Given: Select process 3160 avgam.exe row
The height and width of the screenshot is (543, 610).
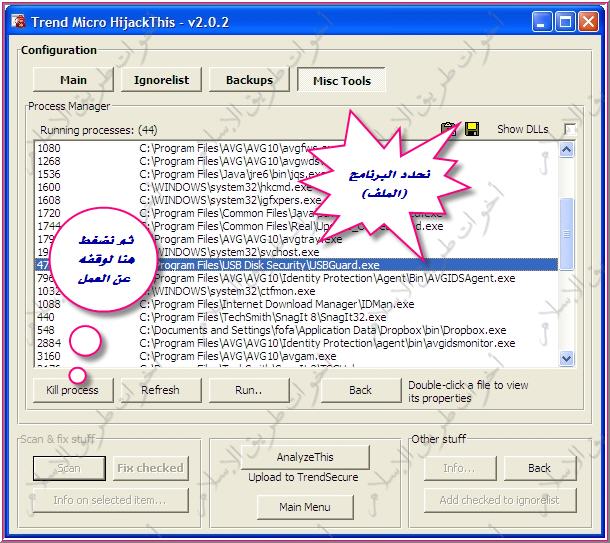Looking at the screenshot, I should (x=296, y=356).
